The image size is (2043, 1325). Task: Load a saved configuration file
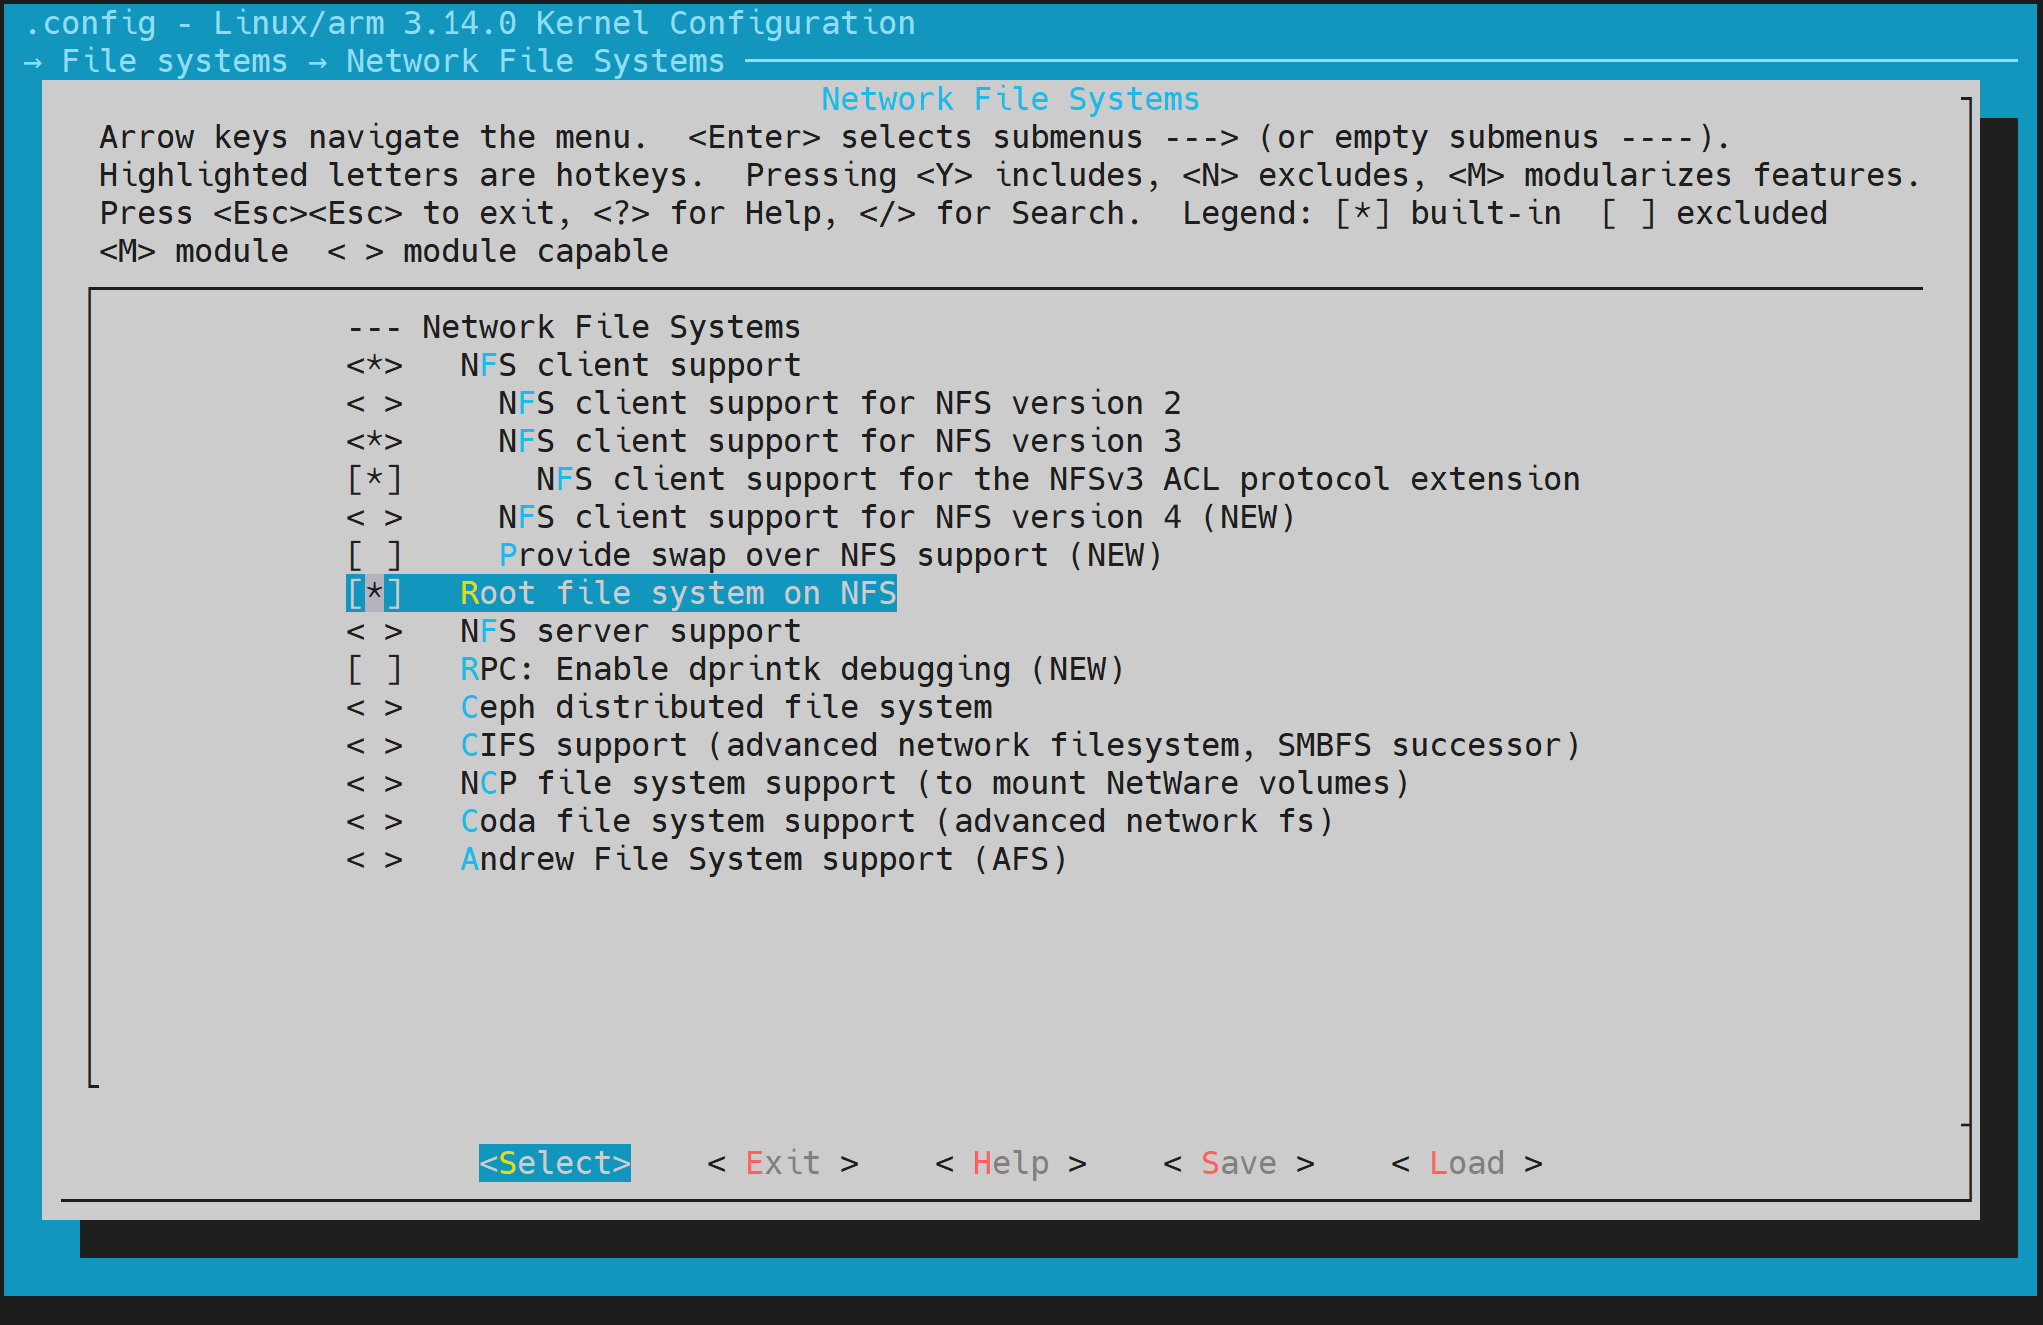click(1466, 1162)
